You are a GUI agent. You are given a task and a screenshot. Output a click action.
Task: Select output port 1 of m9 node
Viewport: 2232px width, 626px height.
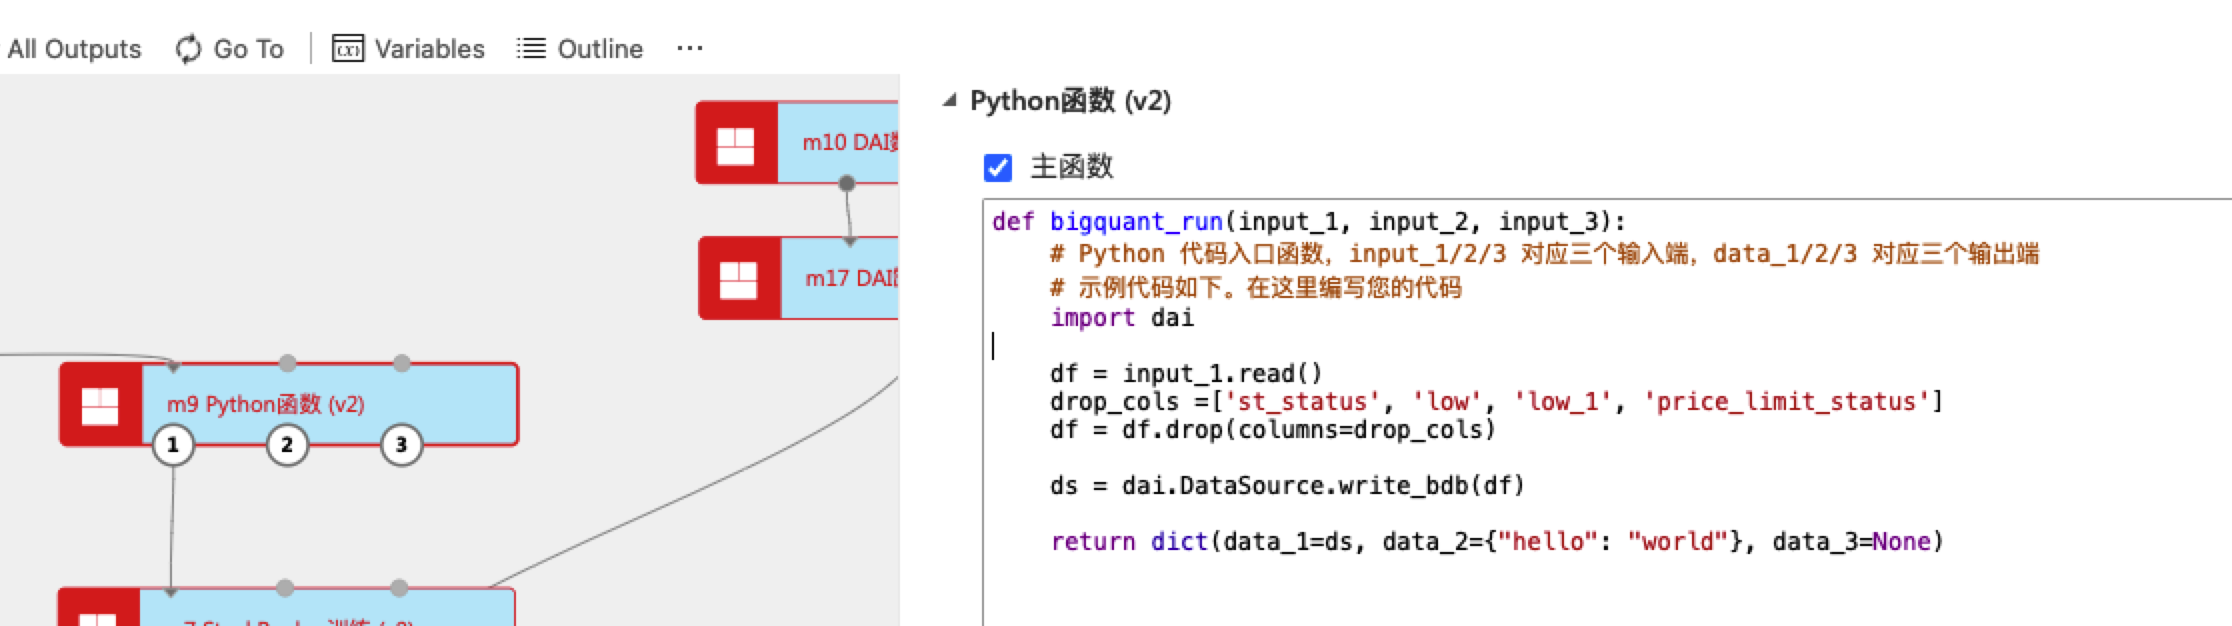pyautogui.click(x=173, y=445)
